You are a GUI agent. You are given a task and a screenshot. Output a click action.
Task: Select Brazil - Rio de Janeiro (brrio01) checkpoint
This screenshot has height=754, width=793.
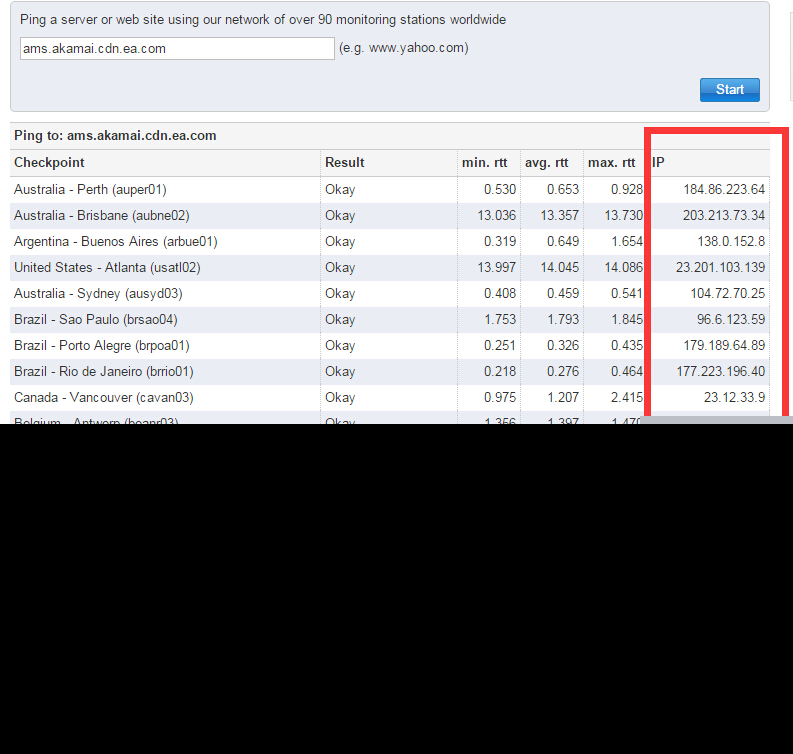point(104,372)
